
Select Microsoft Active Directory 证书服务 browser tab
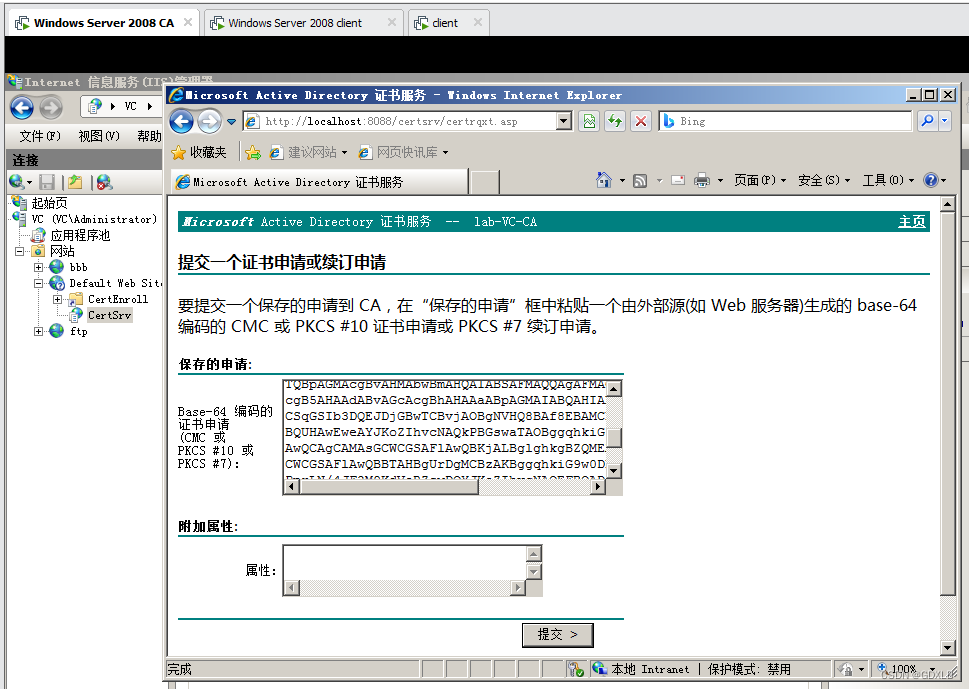[319, 182]
